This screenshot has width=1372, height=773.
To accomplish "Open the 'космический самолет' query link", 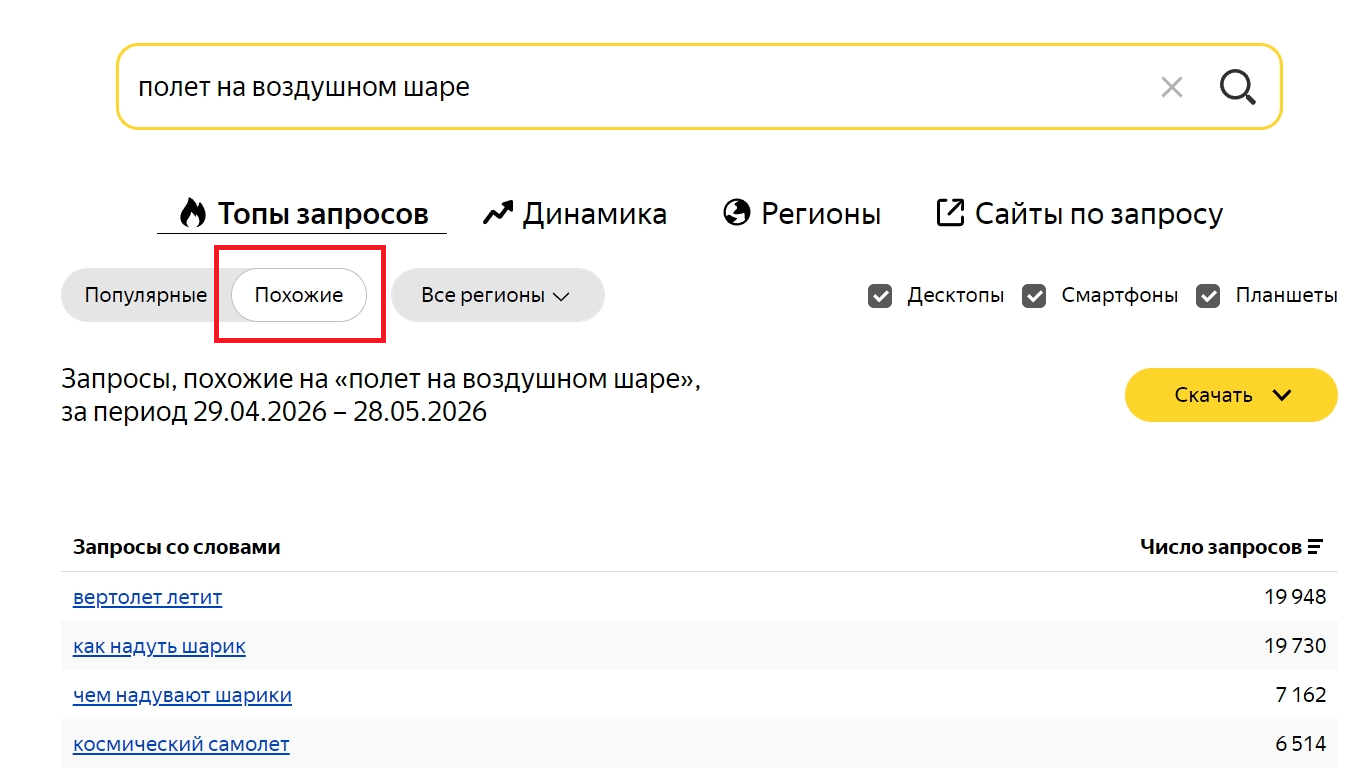I will click(181, 744).
